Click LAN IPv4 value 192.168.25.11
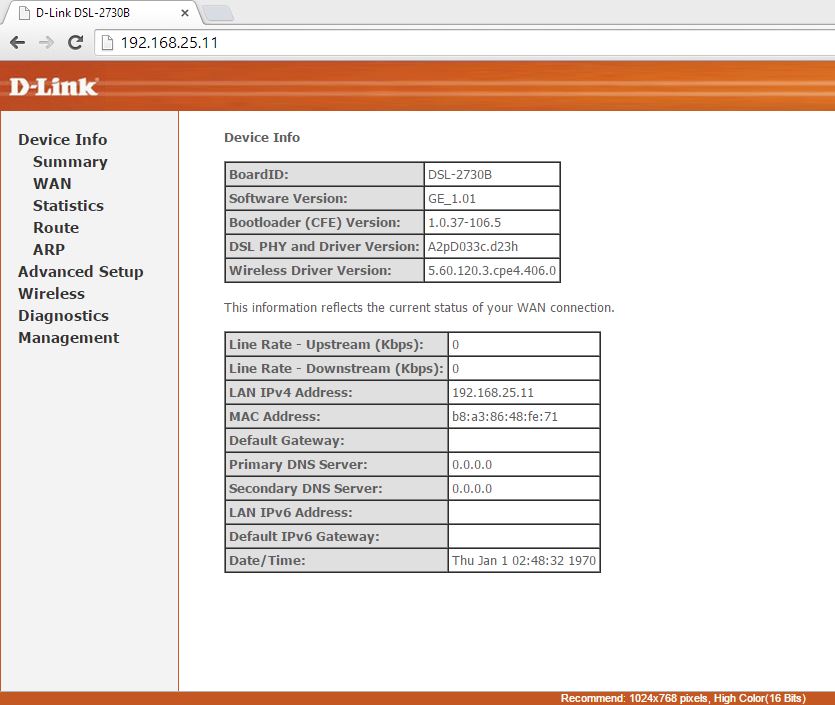Screen dimensions: 835x705 (493, 392)
